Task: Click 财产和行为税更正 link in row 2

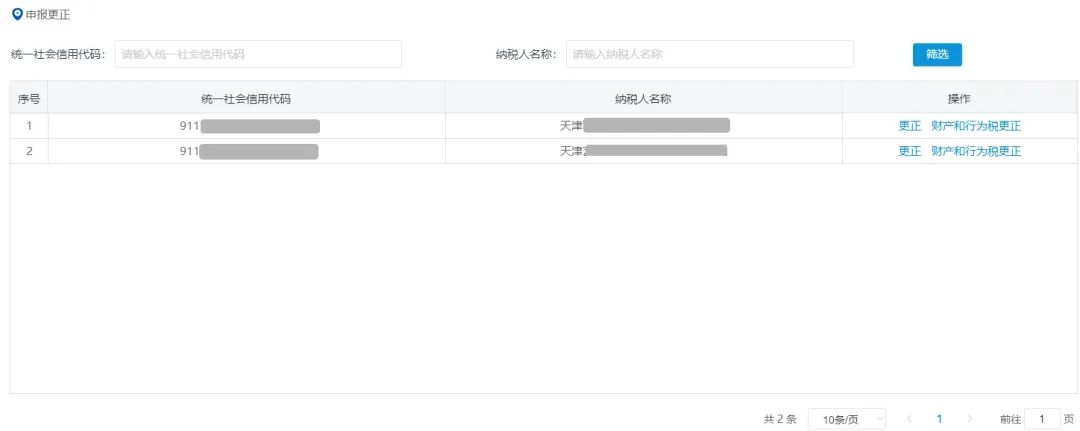Action: point(976,151)
